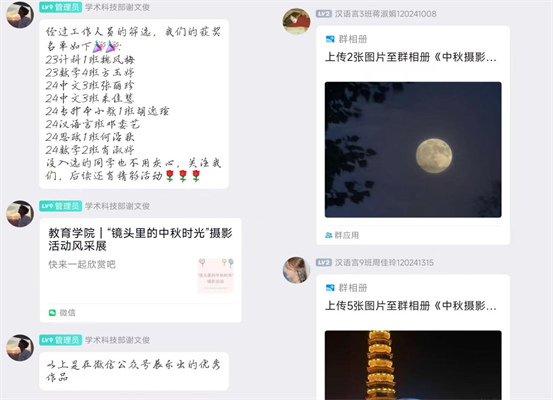Click 蒋淑娟's profile avatar
Image resolution: width=553 pixels, height=400 pixels.
coord(296,21)
